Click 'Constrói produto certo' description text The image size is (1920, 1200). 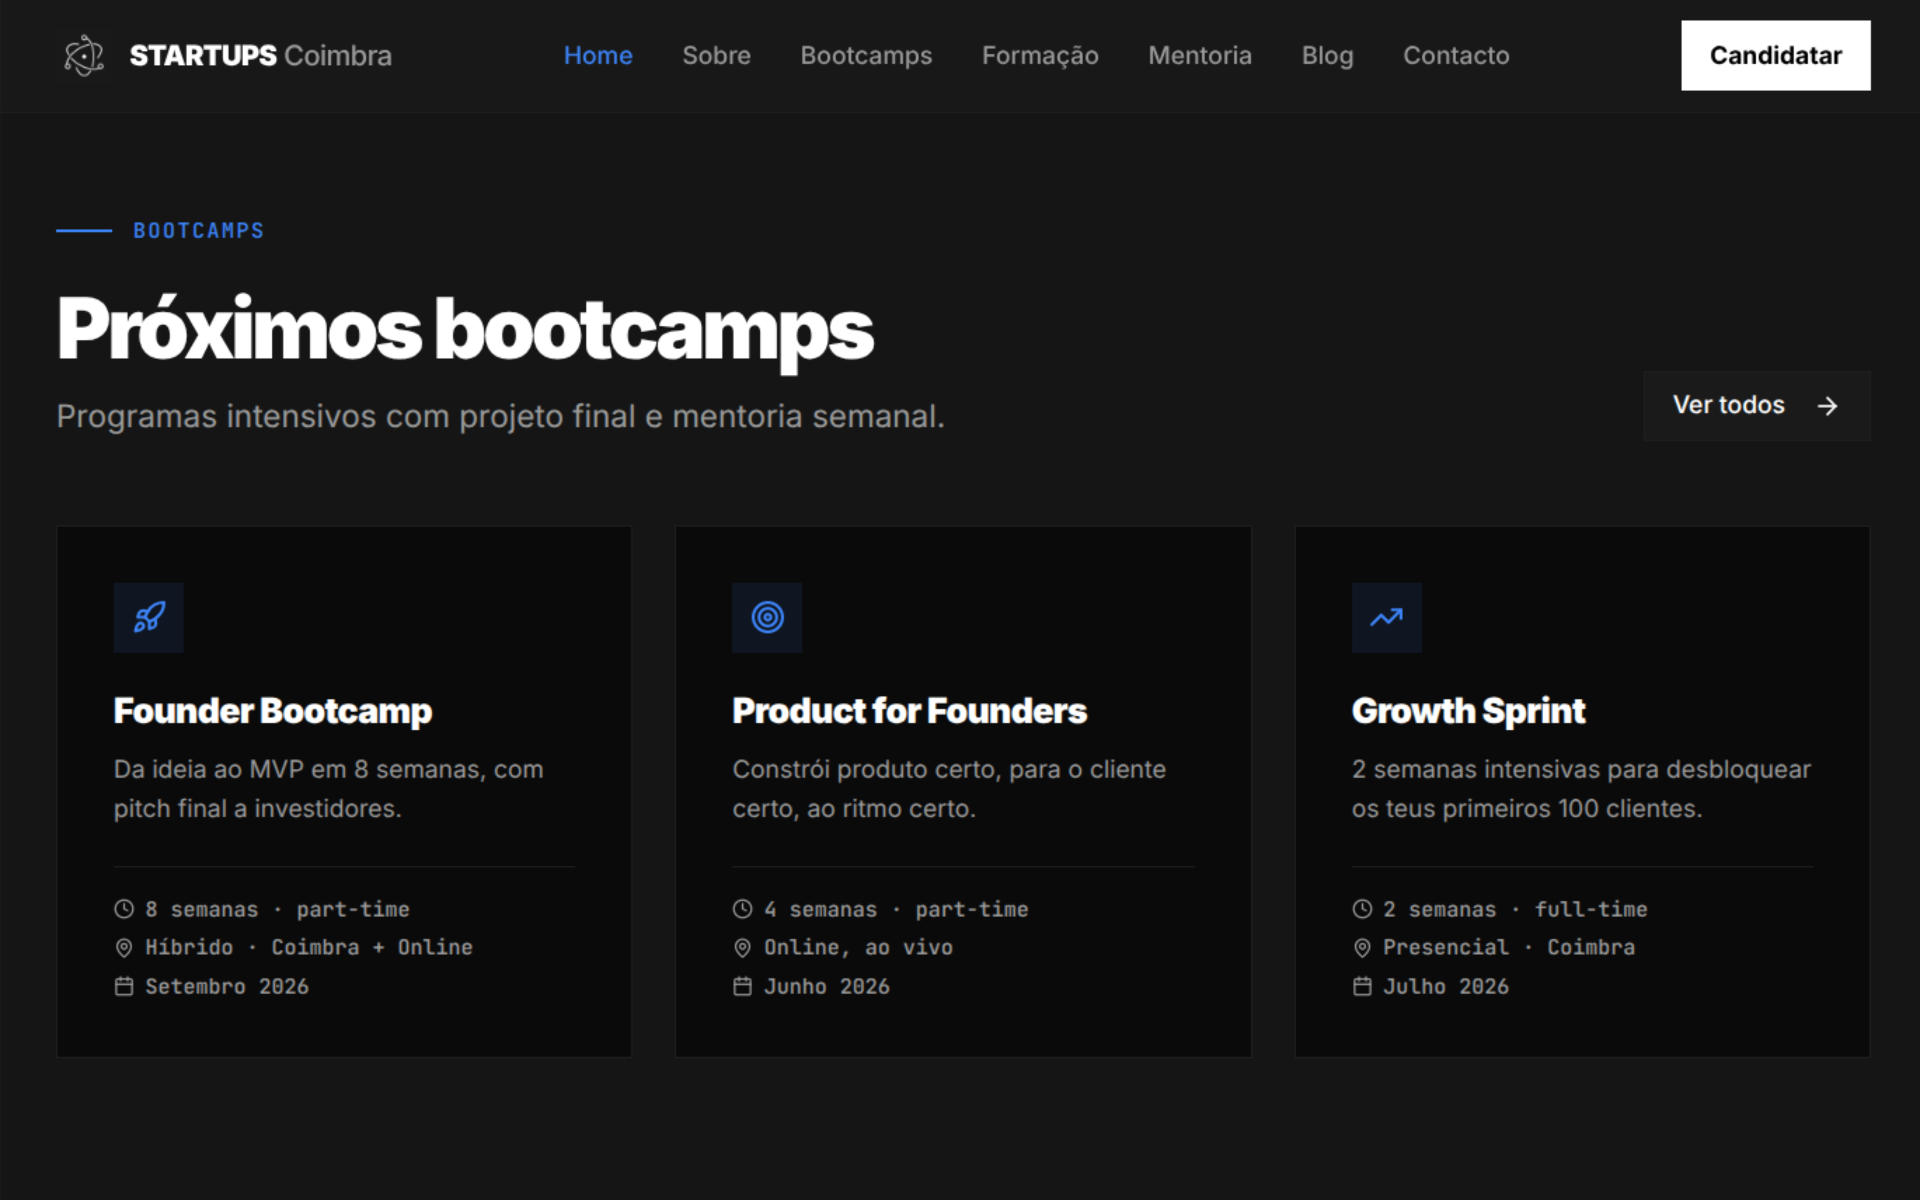949,788
